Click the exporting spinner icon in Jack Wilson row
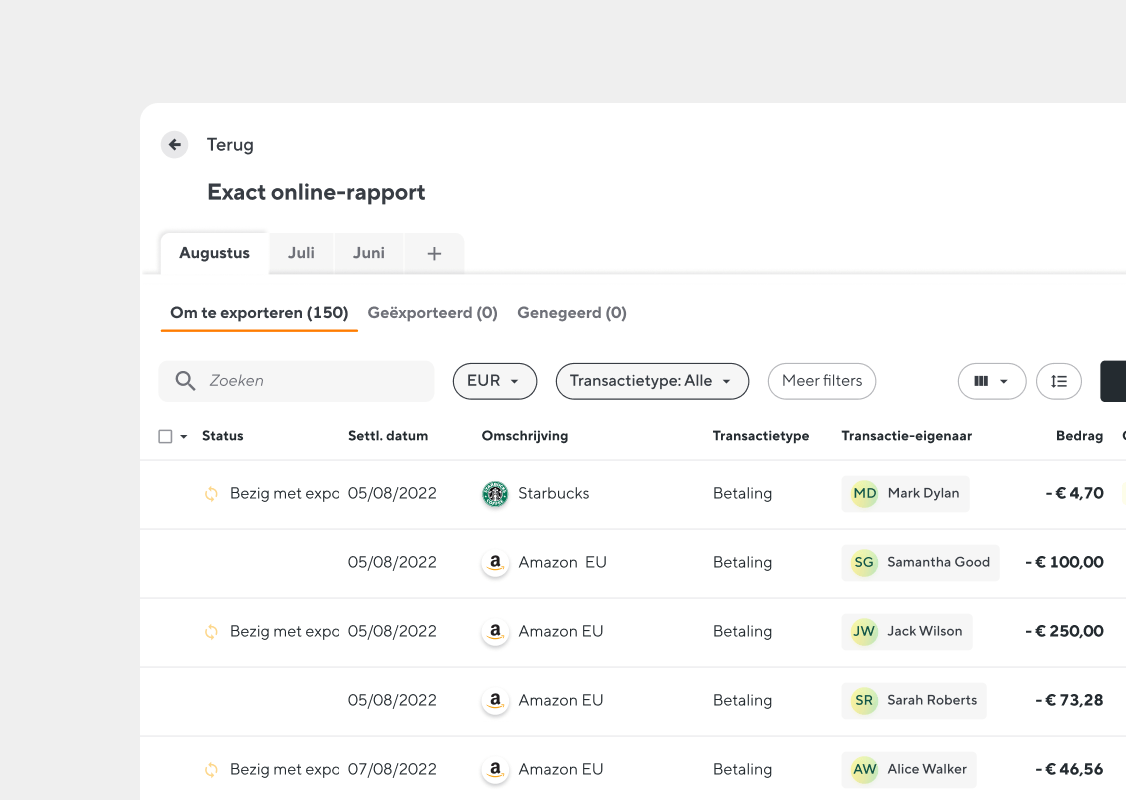Screen dimensions: 1126x800 pyautogui.click(x=211, y=631)
